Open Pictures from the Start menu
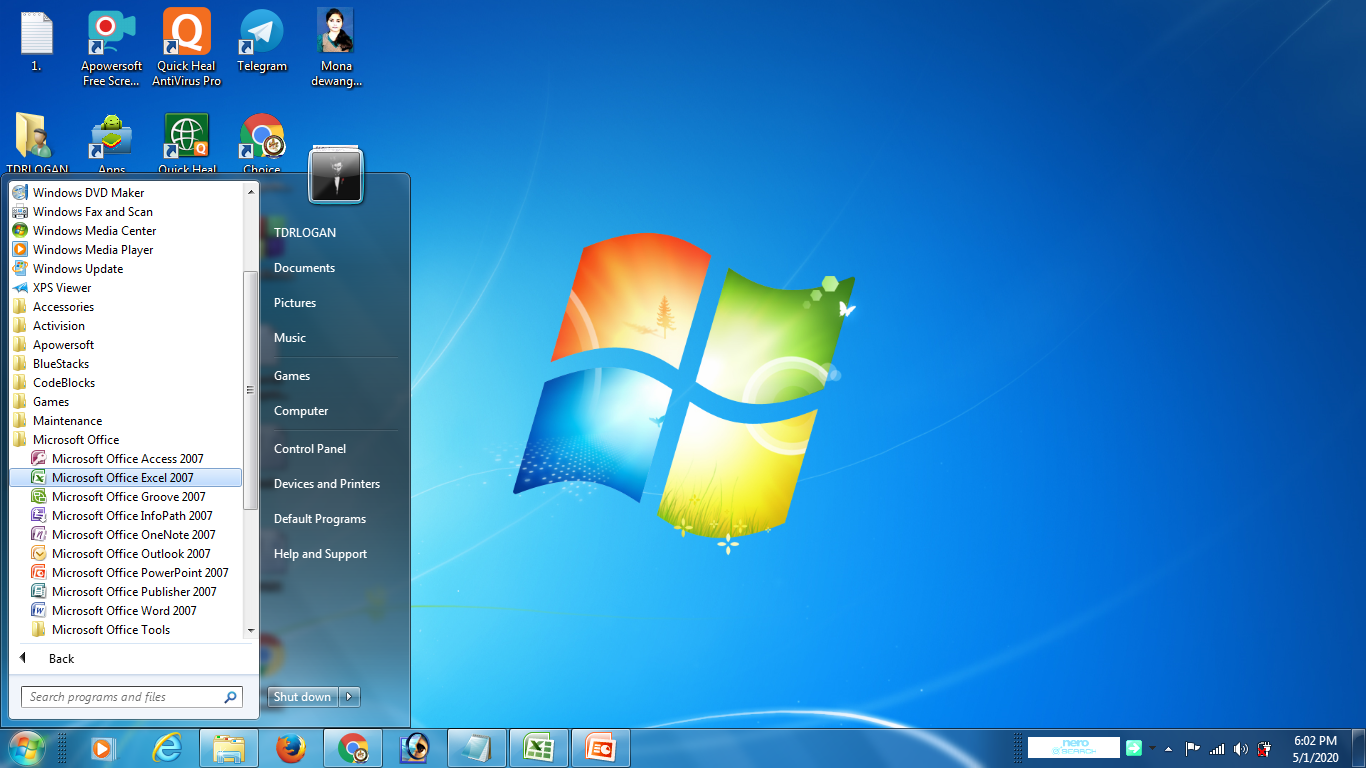 [295, 303]
